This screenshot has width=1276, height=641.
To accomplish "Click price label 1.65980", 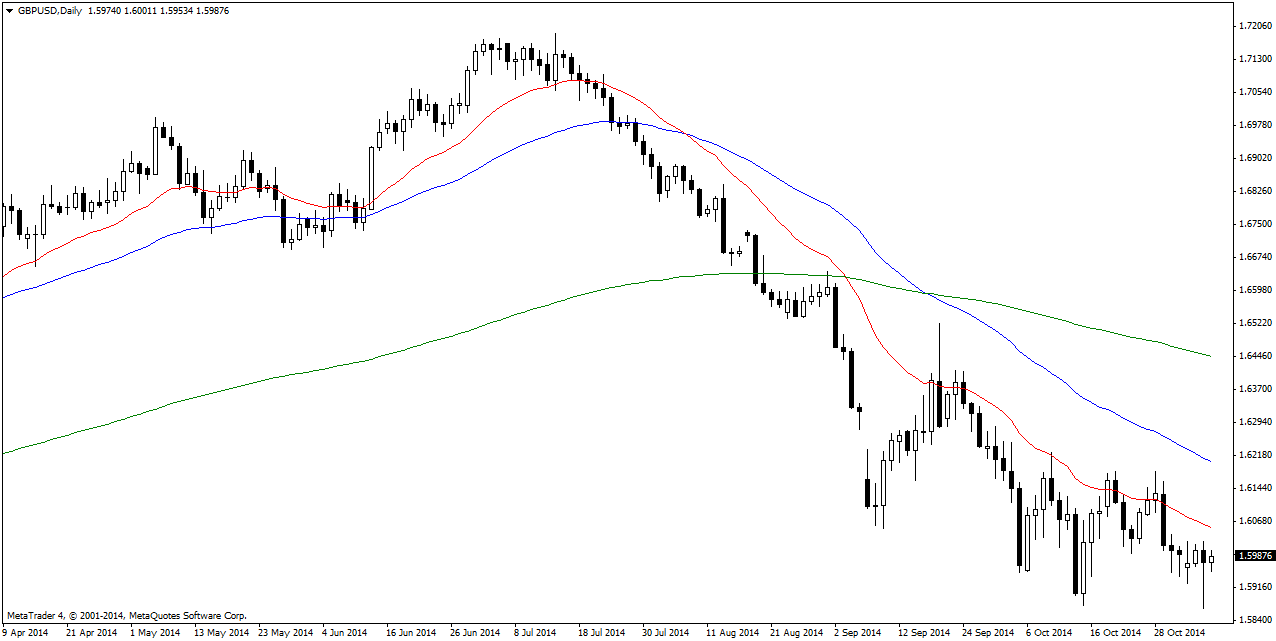I will tap(1255, 289).
